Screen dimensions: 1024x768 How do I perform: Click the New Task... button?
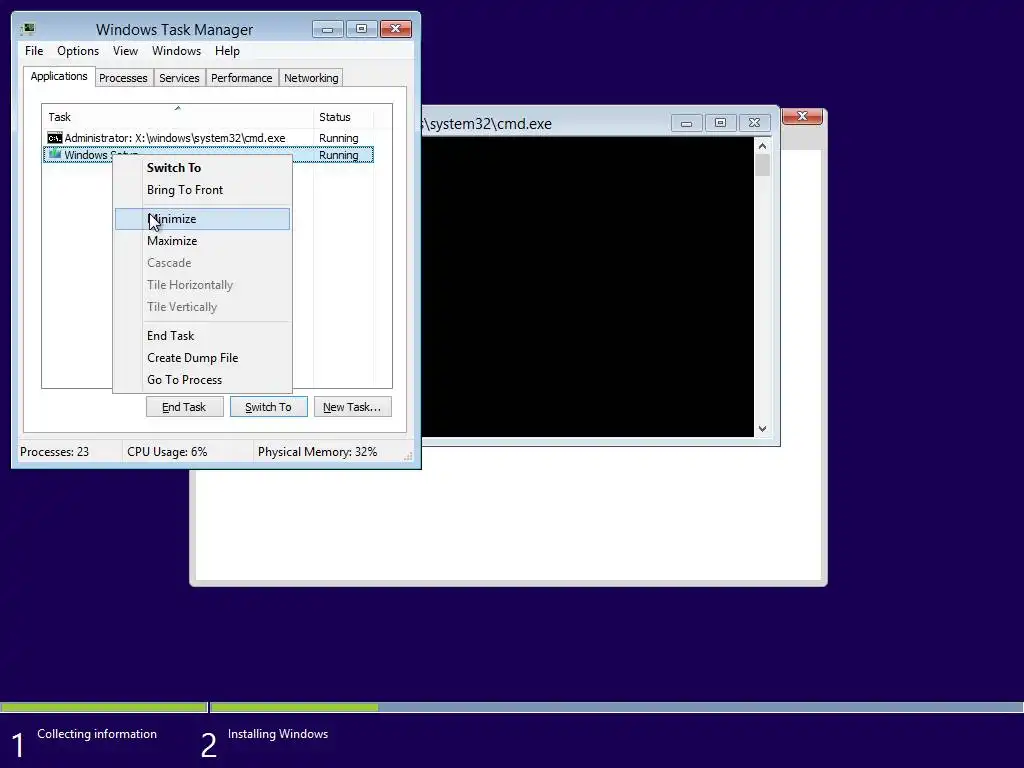[x=352, y=407]
